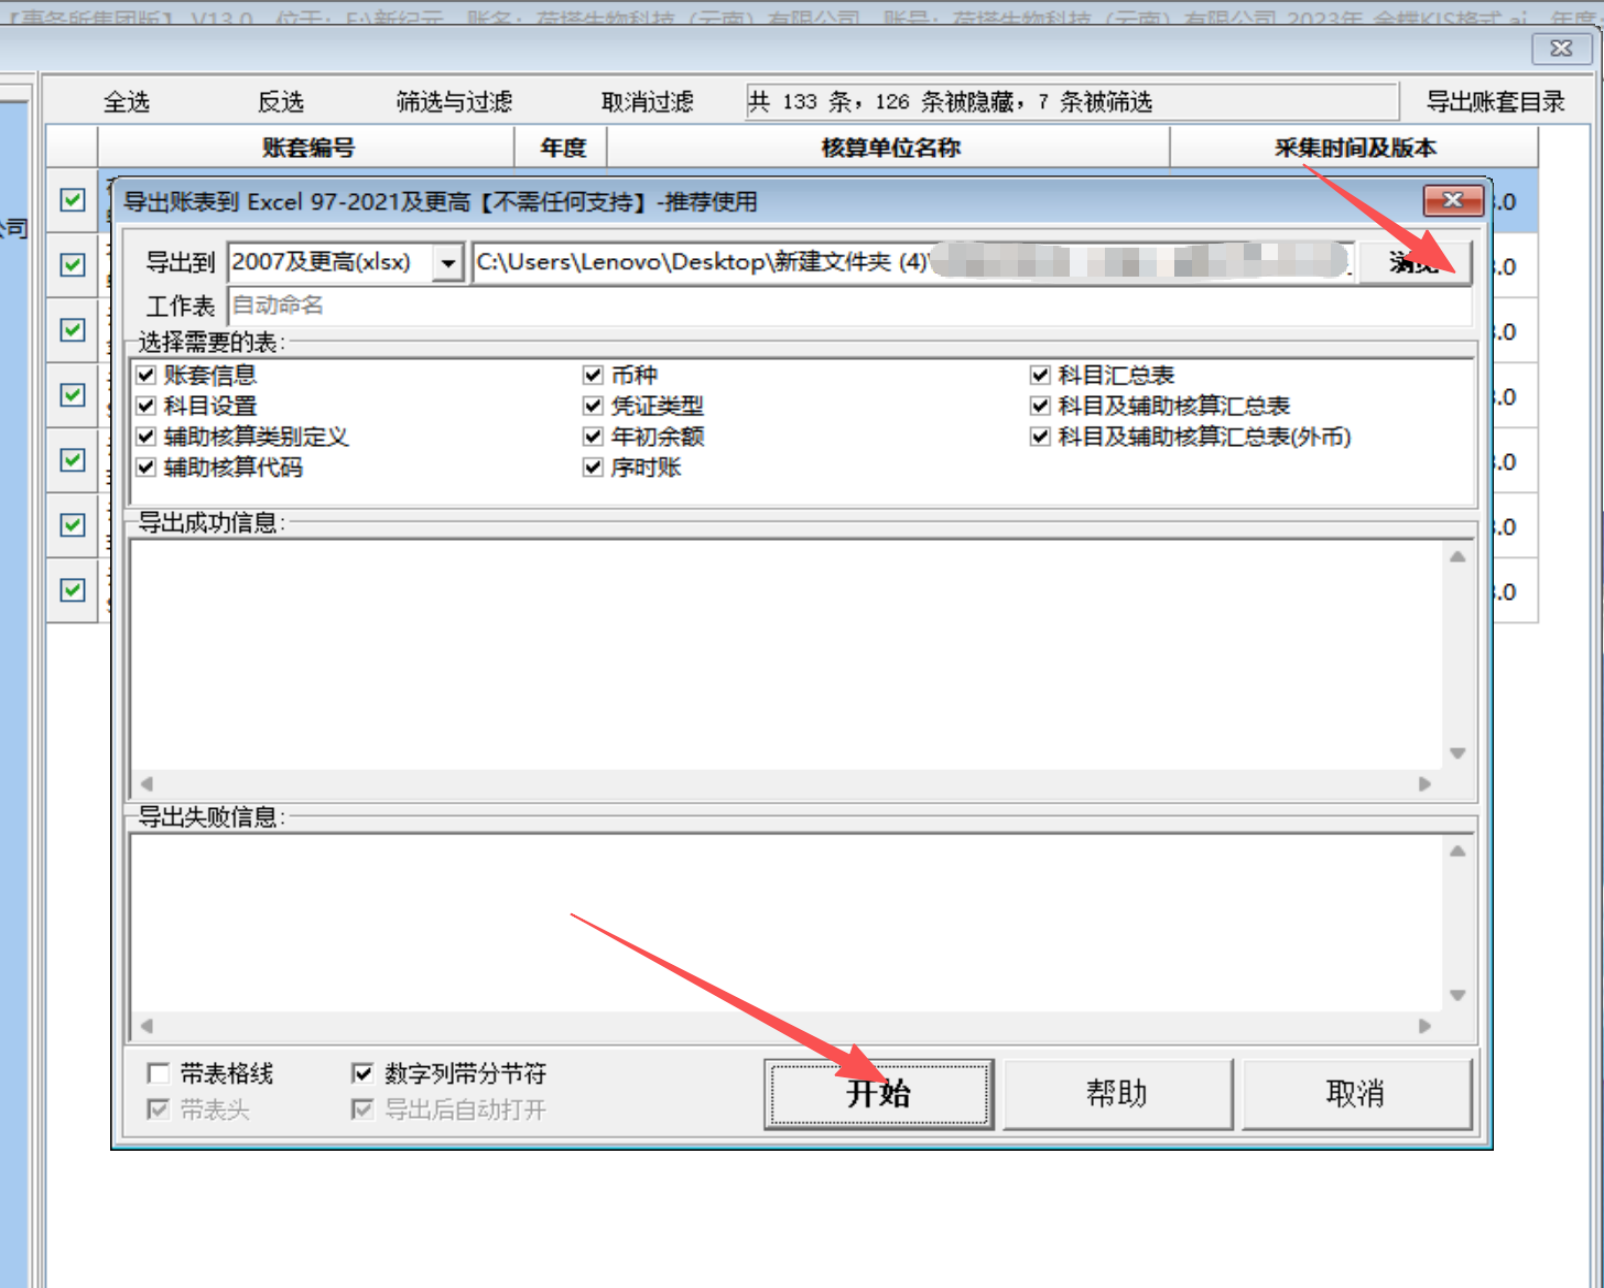
Task: Click right scroll arrow in 导出失败信息 box
Action: (x=1425, y=1026)
